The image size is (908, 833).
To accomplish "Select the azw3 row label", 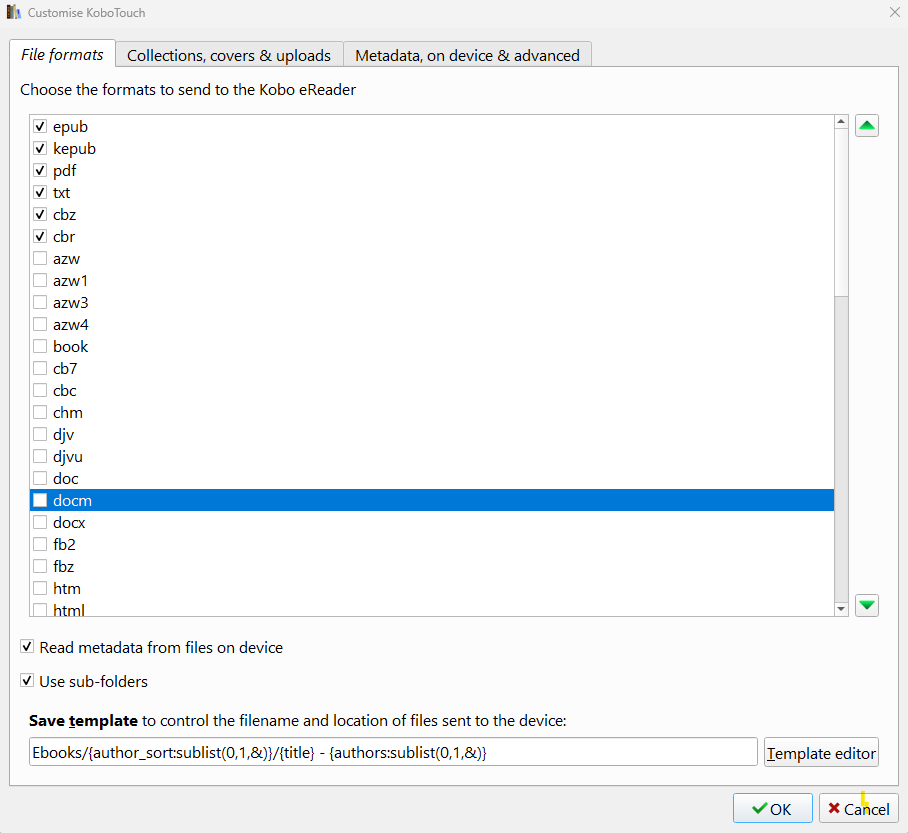I will (x=71, y=302).
